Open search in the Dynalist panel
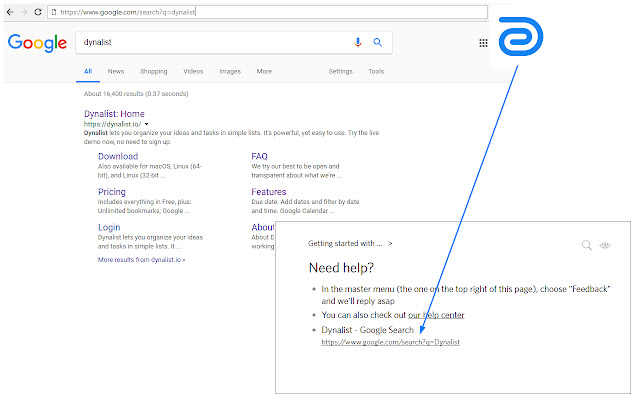The image size is (640, 400). tap(587, 245)
